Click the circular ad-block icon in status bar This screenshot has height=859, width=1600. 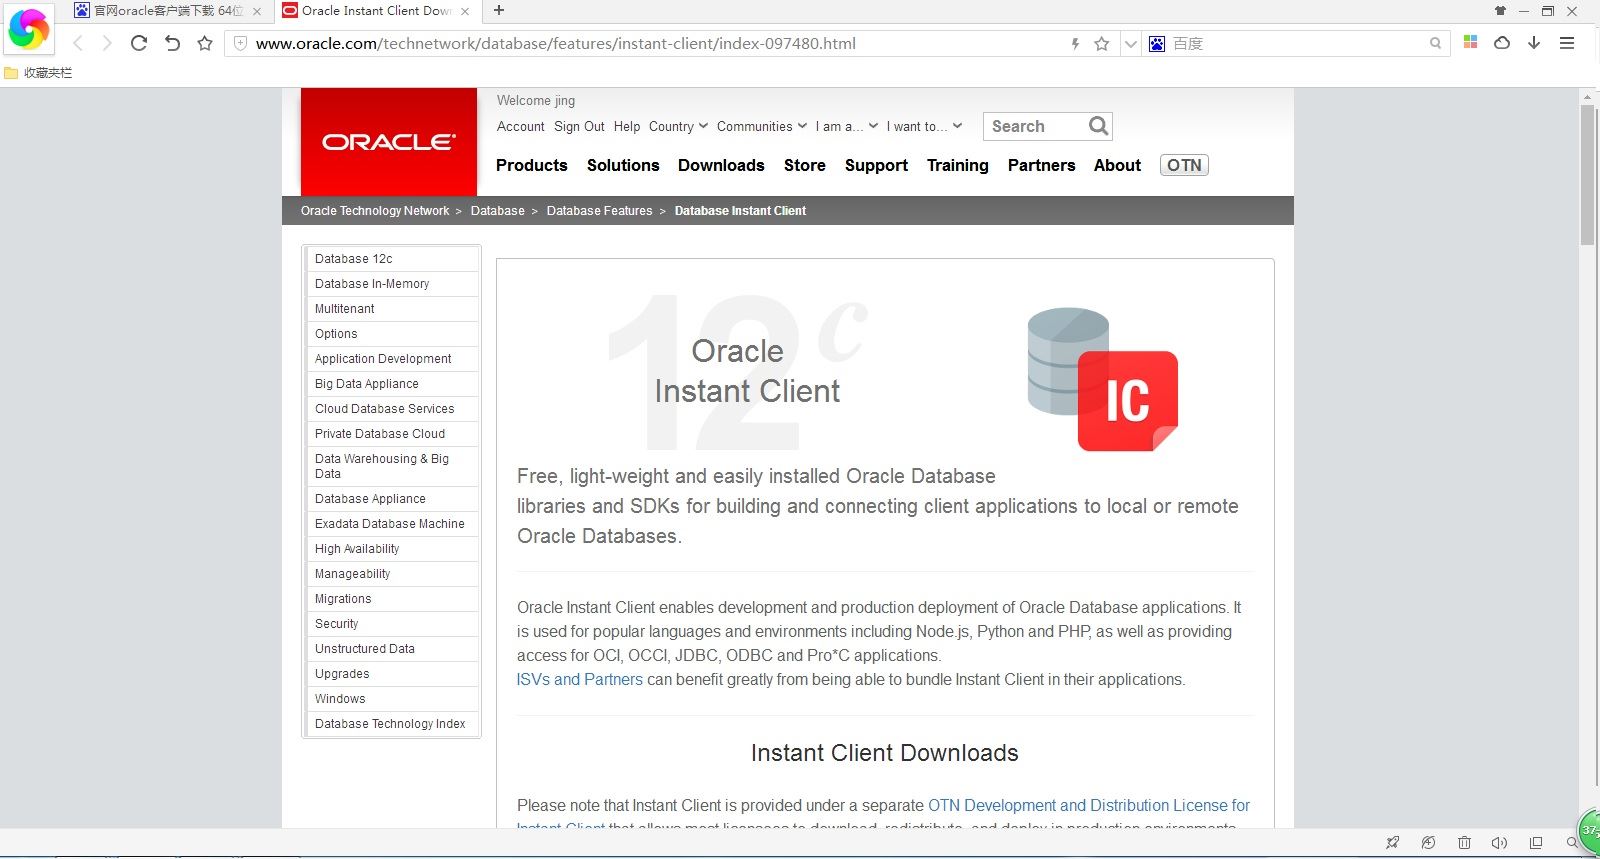point(1428,843)
